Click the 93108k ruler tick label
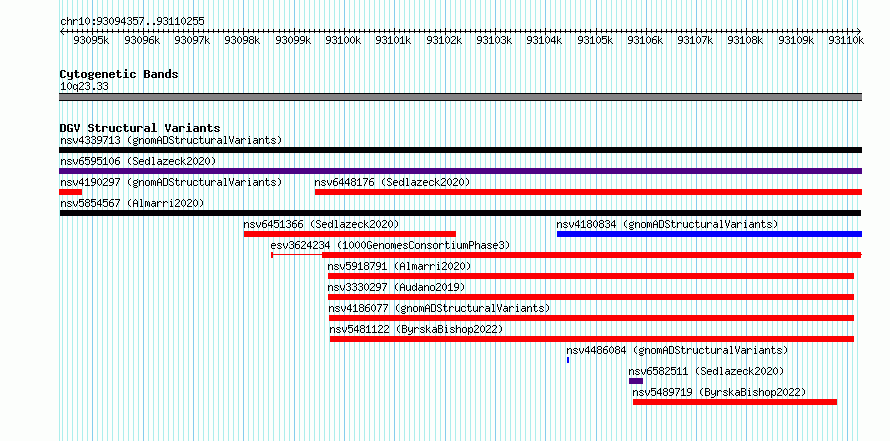The width and height of the screenshot is (890, 441). pos(746,41)
